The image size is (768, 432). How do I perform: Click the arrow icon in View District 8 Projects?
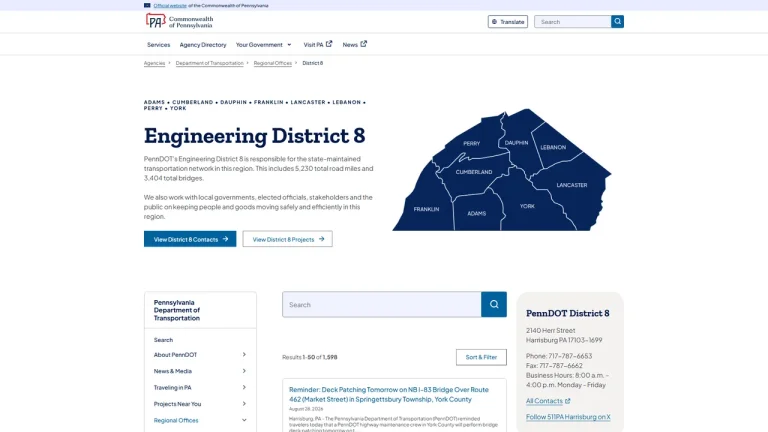pyautogui.click(x=321, y=239)
